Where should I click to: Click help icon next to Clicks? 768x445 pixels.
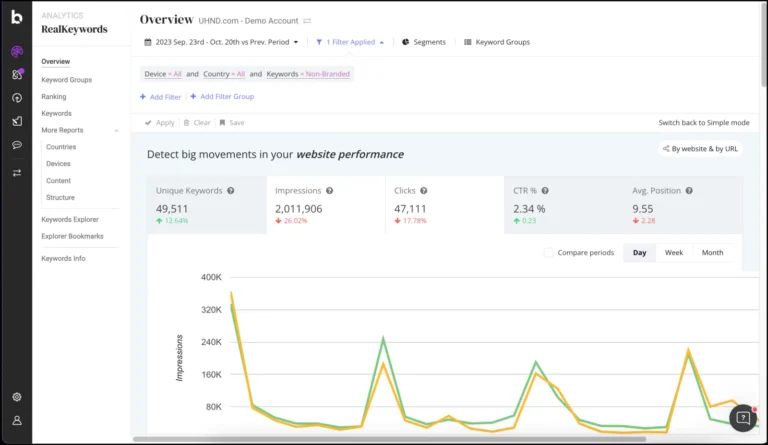(424, 190)
